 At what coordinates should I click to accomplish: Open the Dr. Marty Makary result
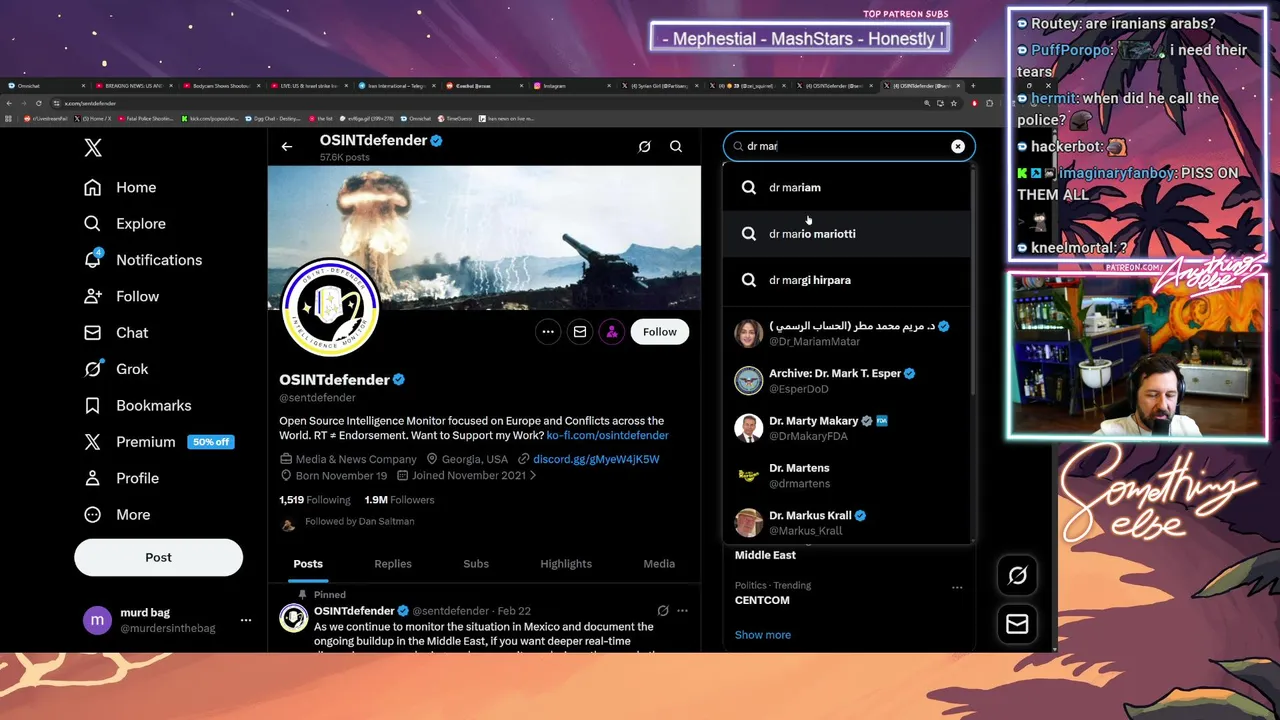(846, 428)
